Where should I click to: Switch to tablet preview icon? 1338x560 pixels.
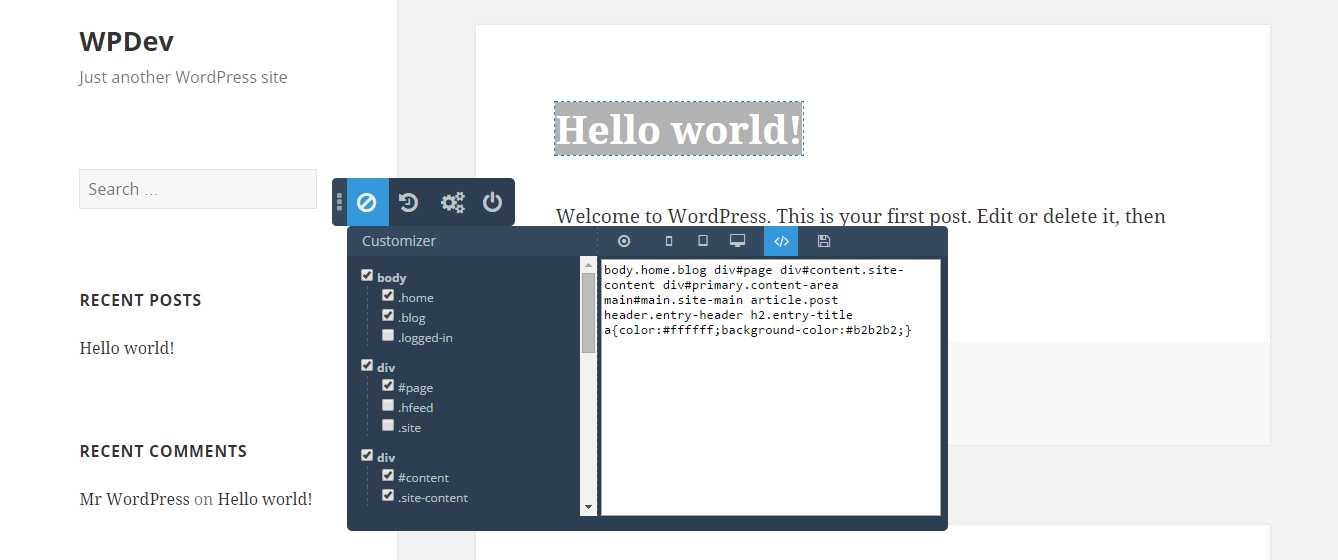click(703, 241)
